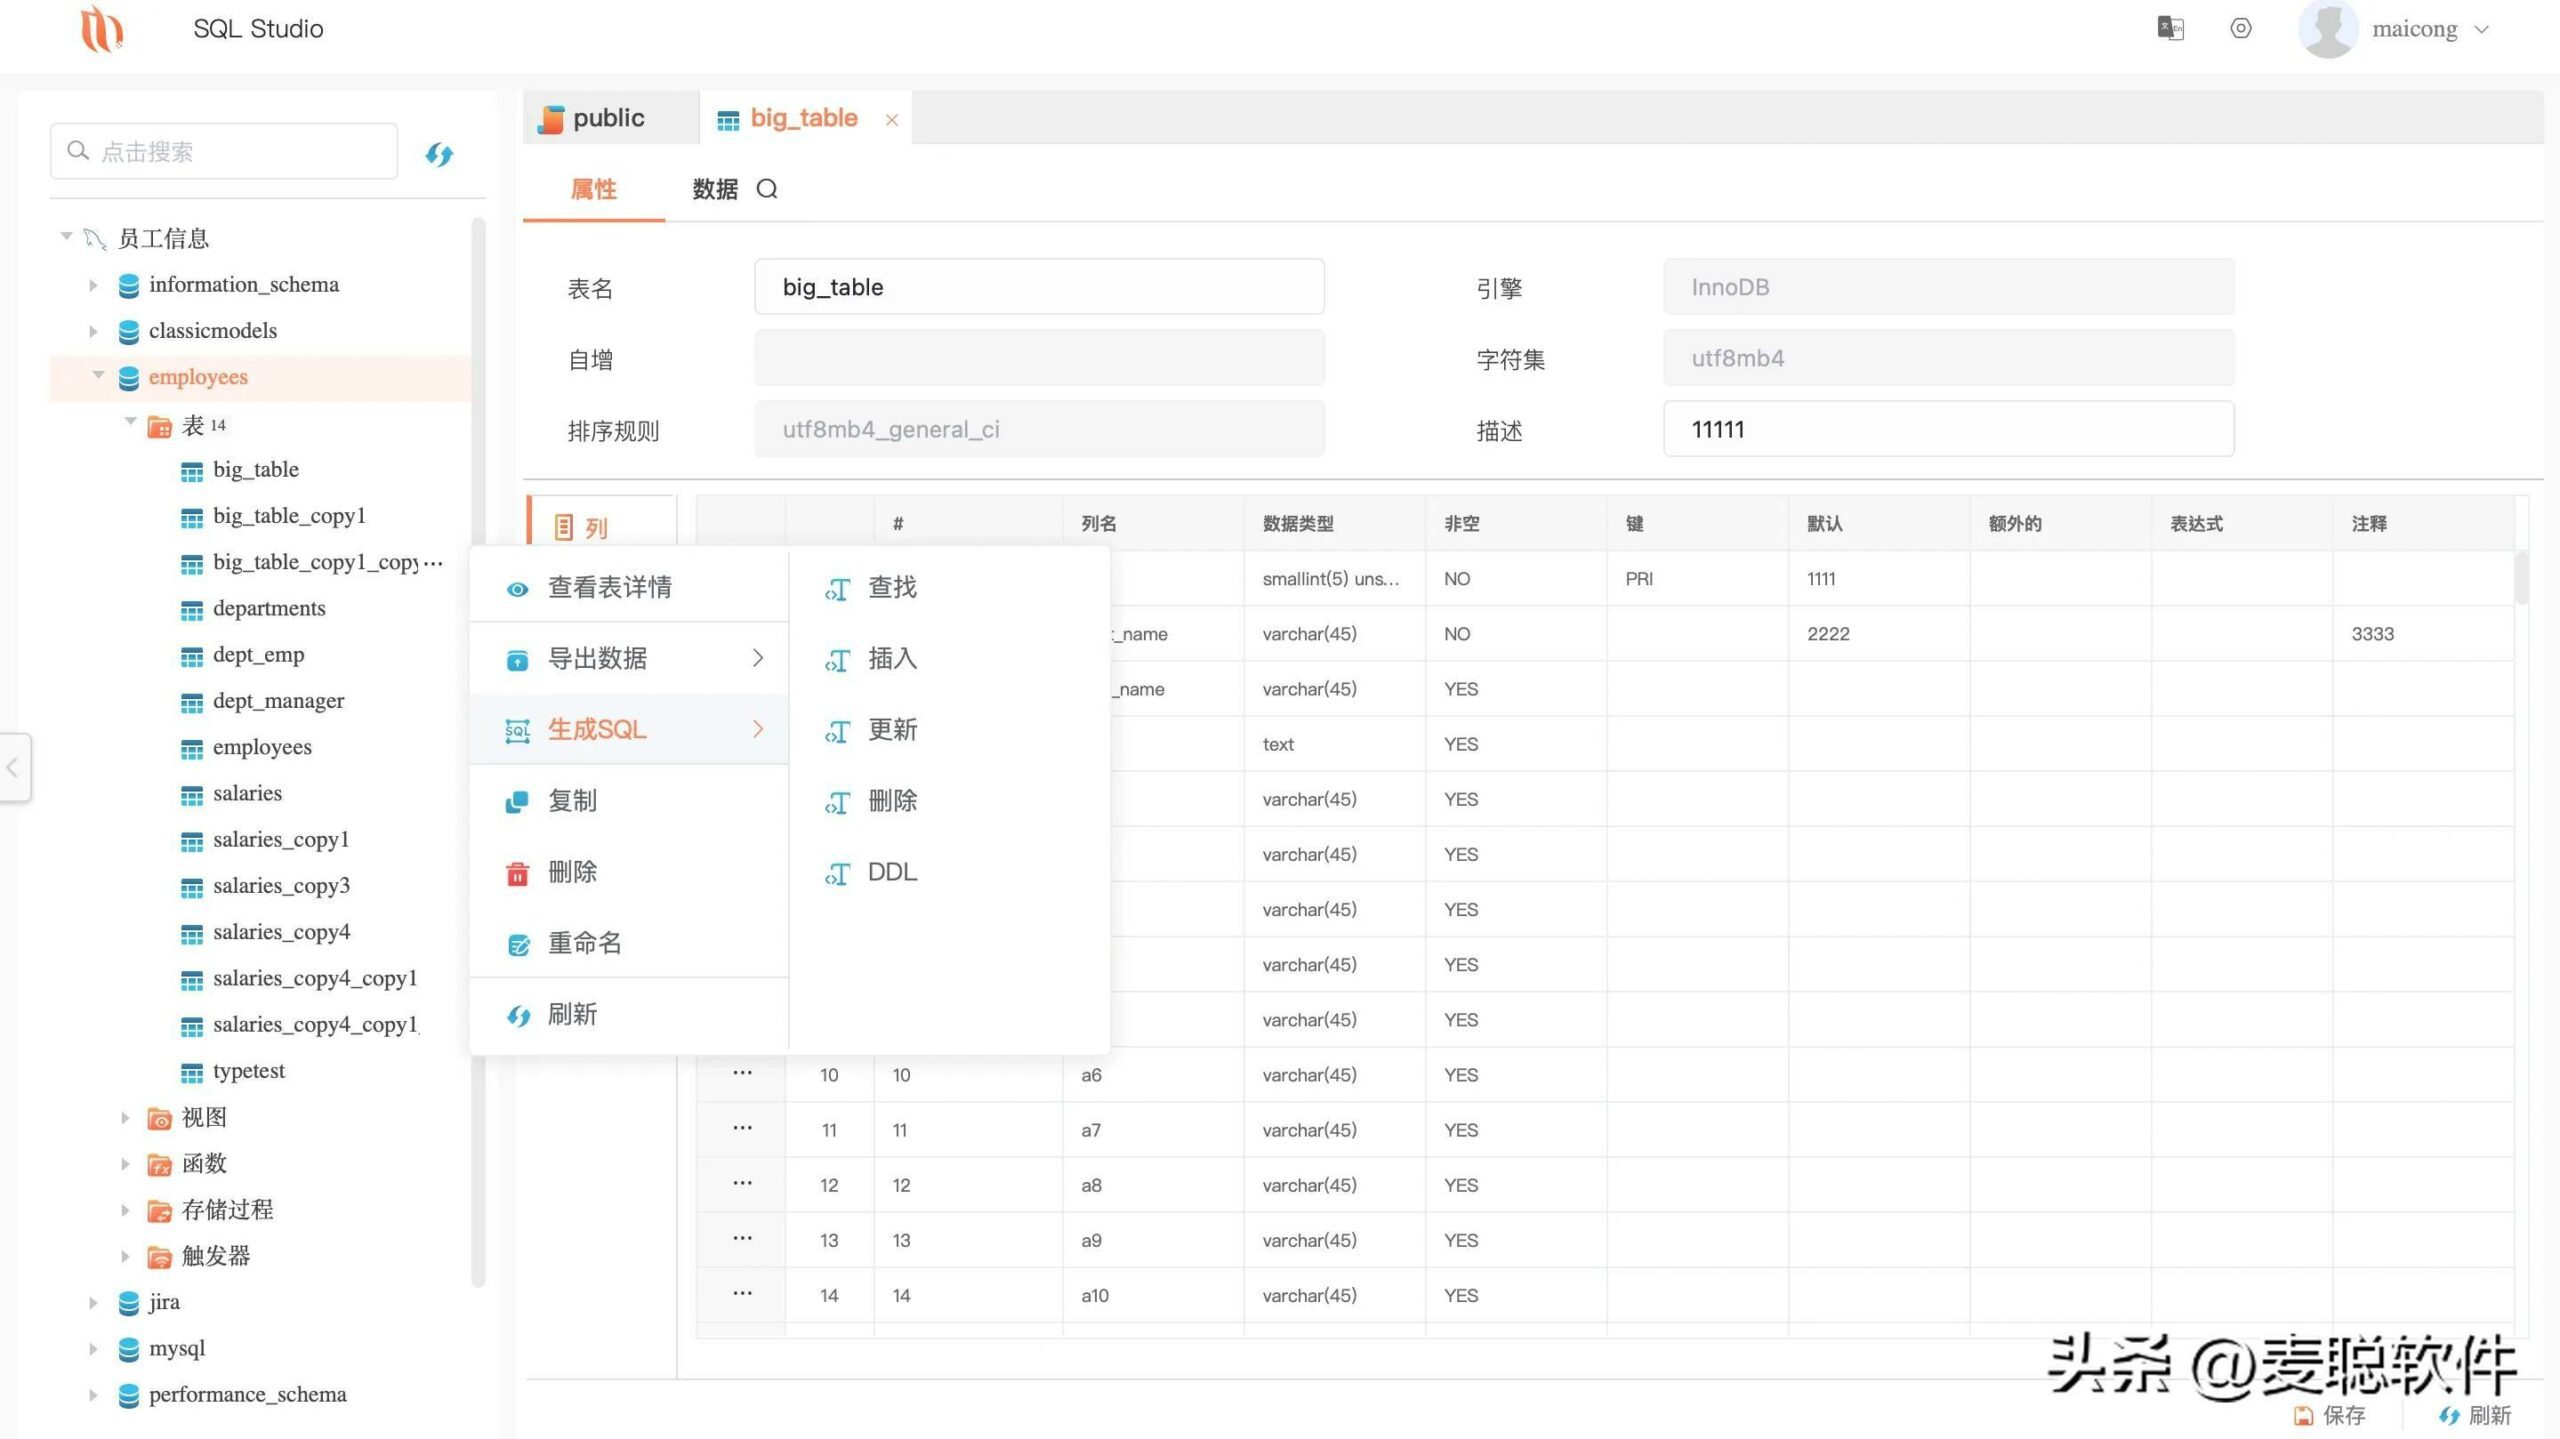The width and height of the screenshot is (2560, 1439).
Task: Open the salaries_copy3 table in tree
Action: [x=281, y=886]
